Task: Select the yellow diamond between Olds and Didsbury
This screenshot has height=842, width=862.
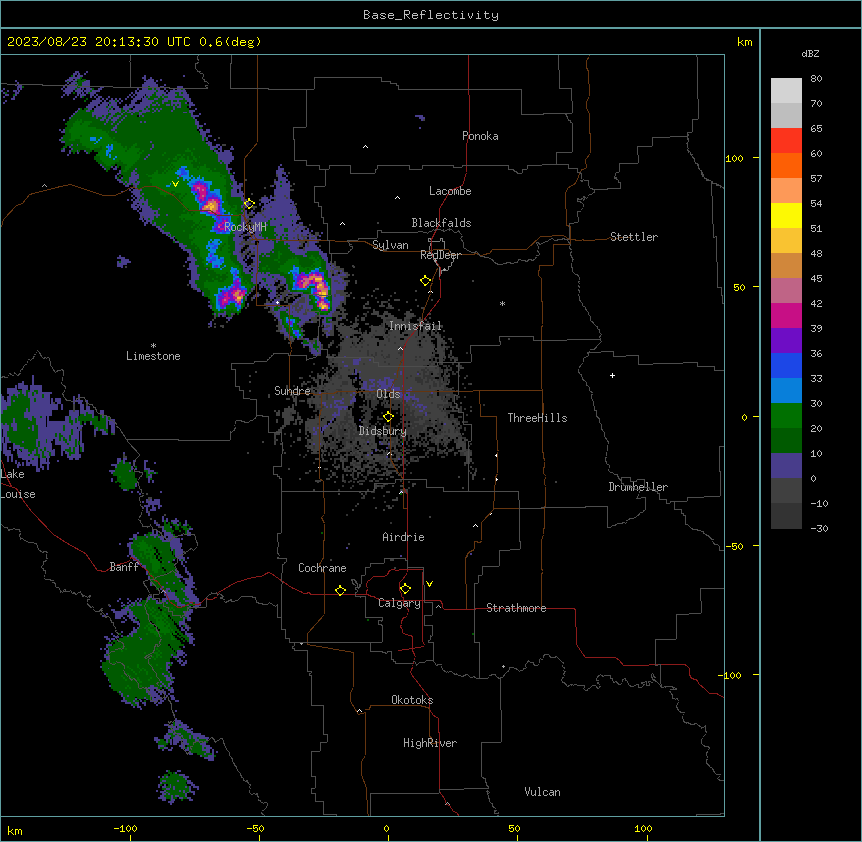Action: tap(388, 416)
